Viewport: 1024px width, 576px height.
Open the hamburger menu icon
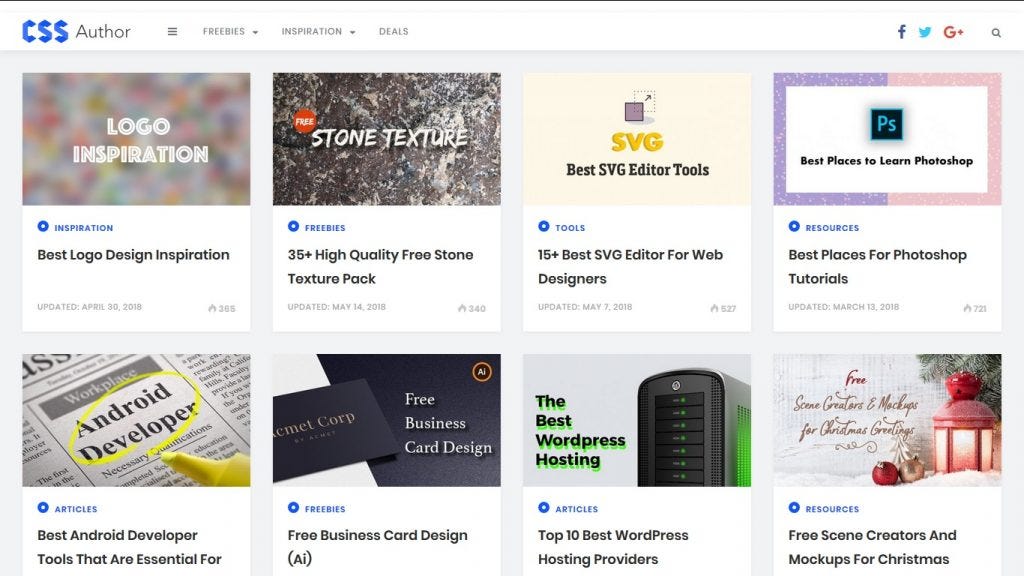(172, 31)
